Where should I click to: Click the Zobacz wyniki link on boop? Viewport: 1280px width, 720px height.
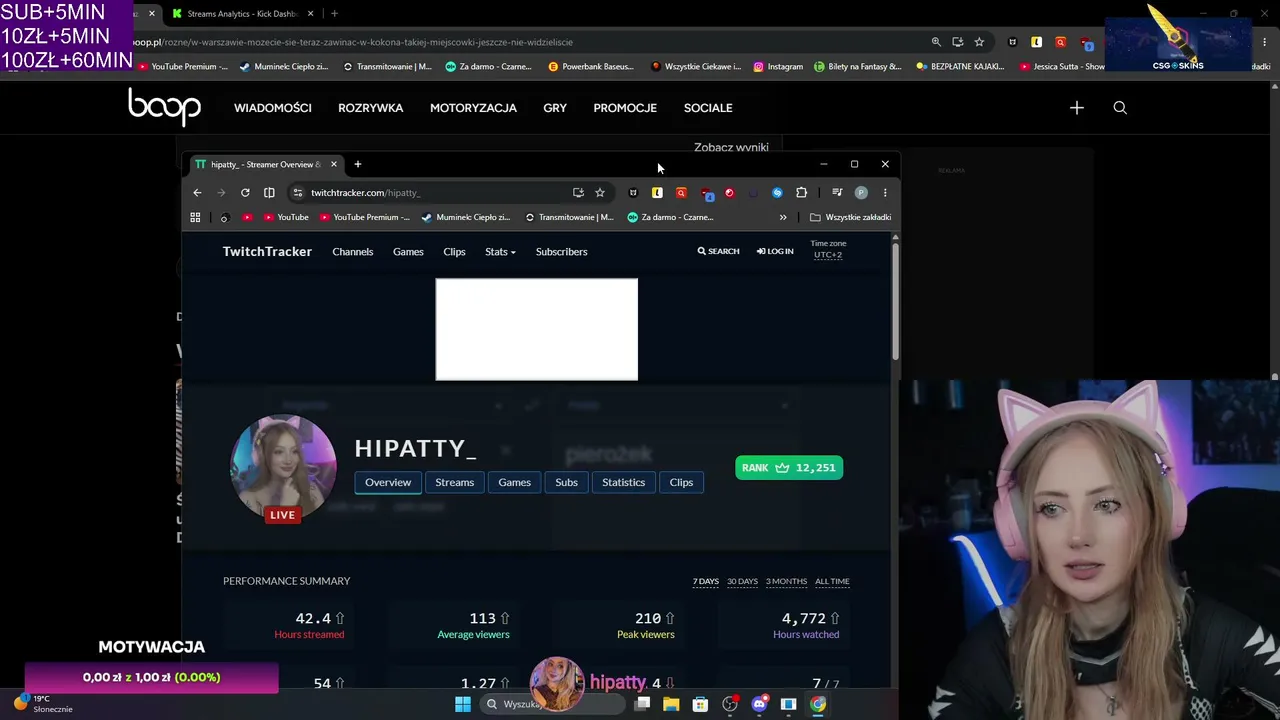(x=731, y=147)
